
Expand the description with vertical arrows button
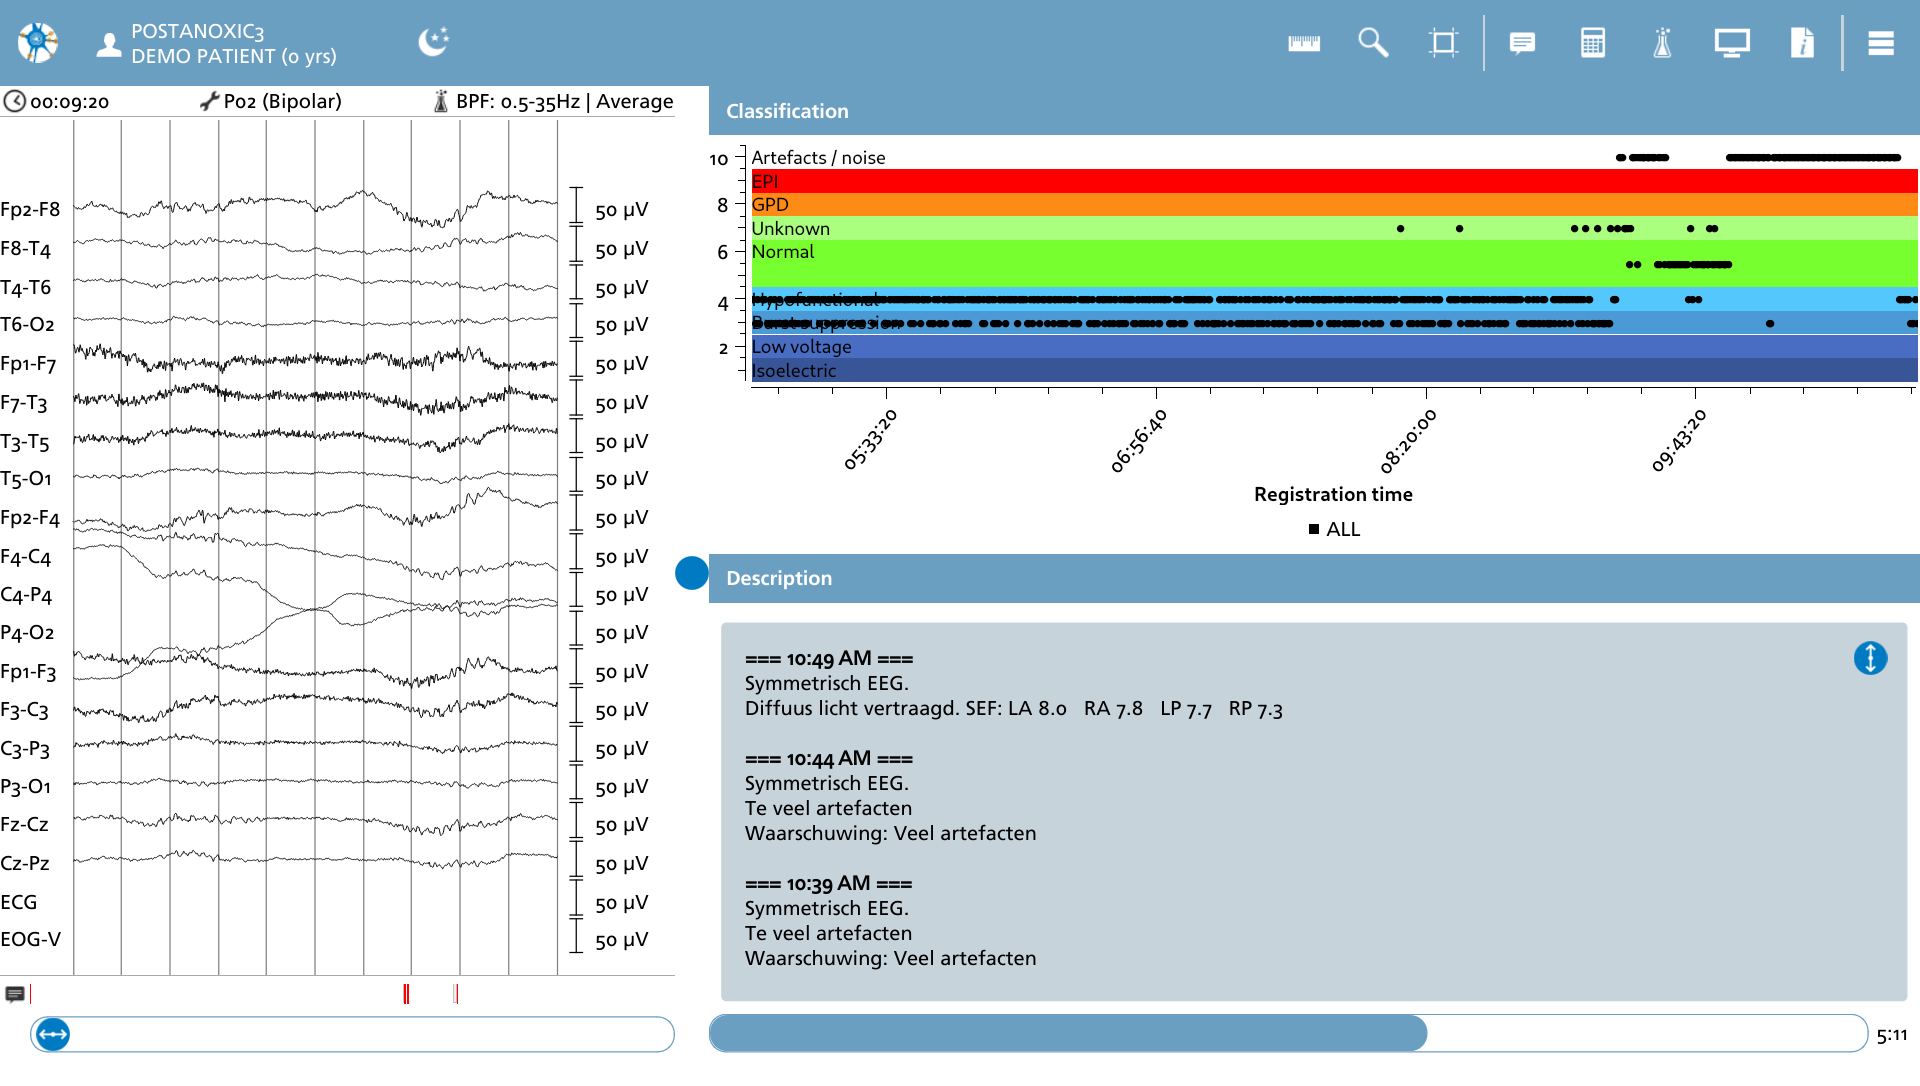[x=1870, y=658]
